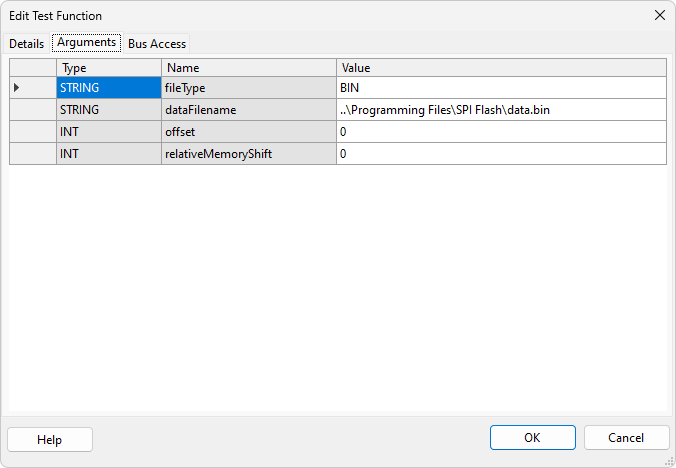Select the Arguments tab
The image size is (676, 468).
click(86, 43)
